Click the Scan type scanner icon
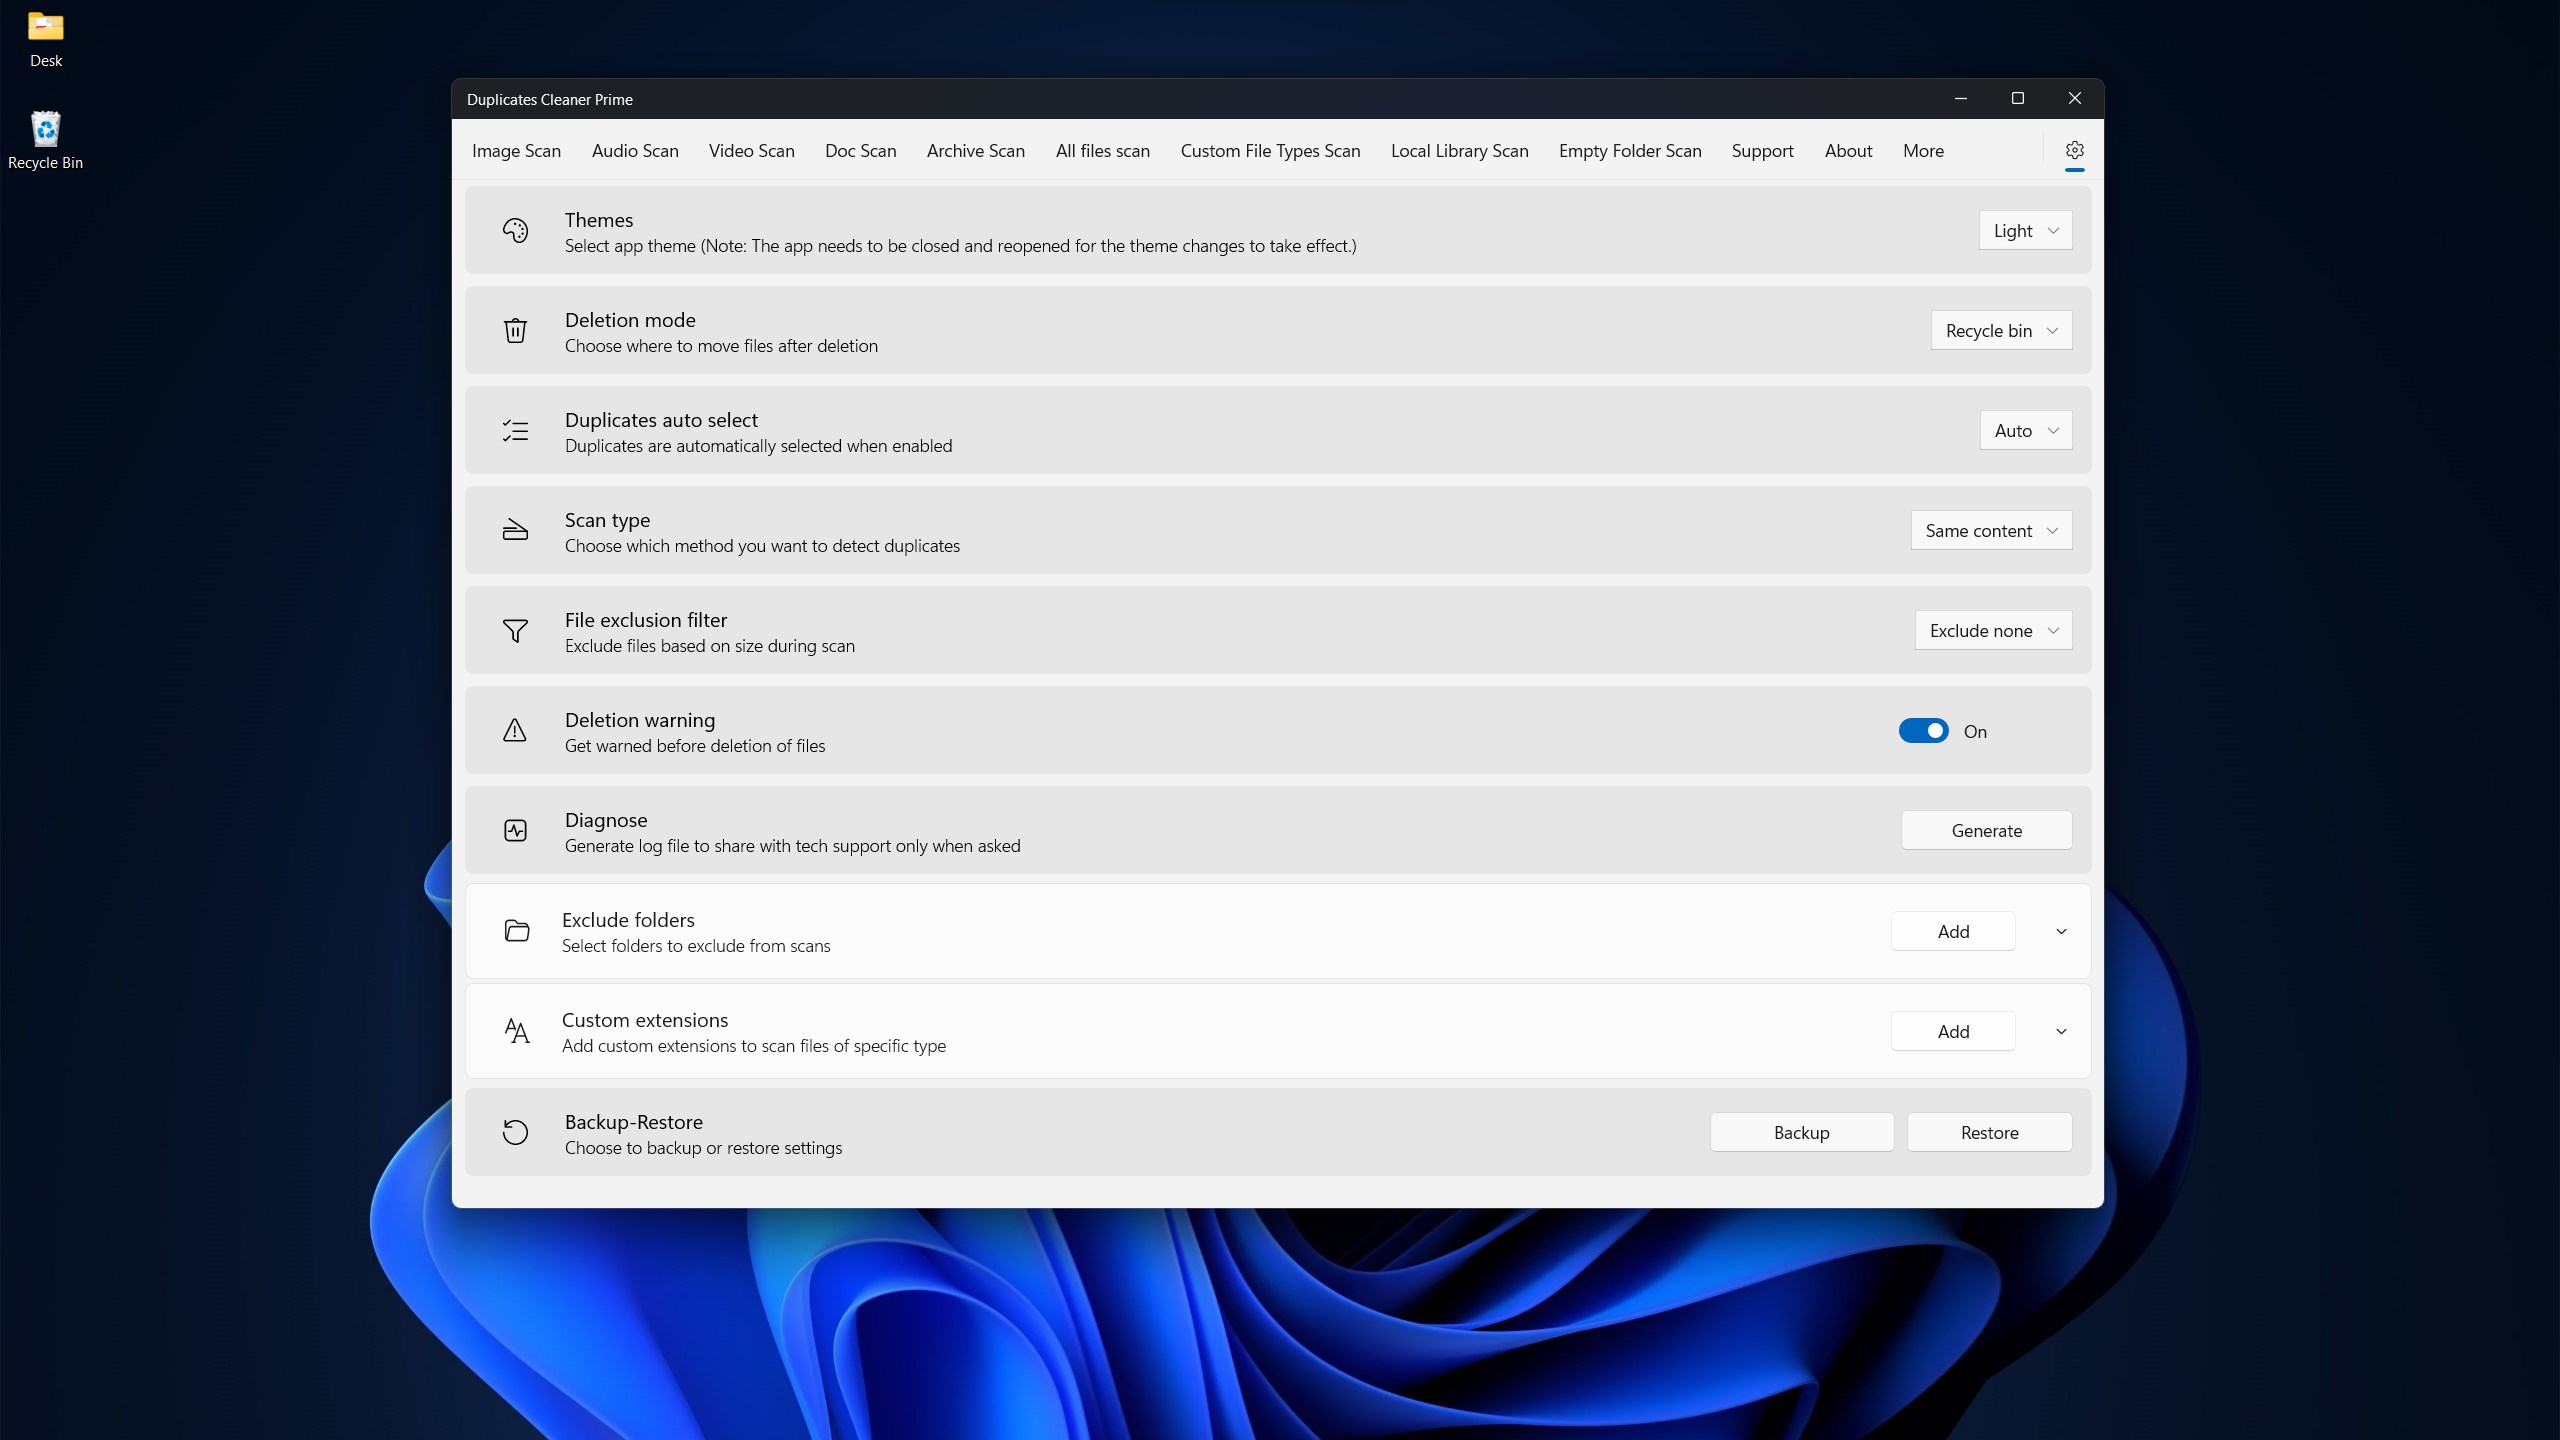 tap(515, 530)
